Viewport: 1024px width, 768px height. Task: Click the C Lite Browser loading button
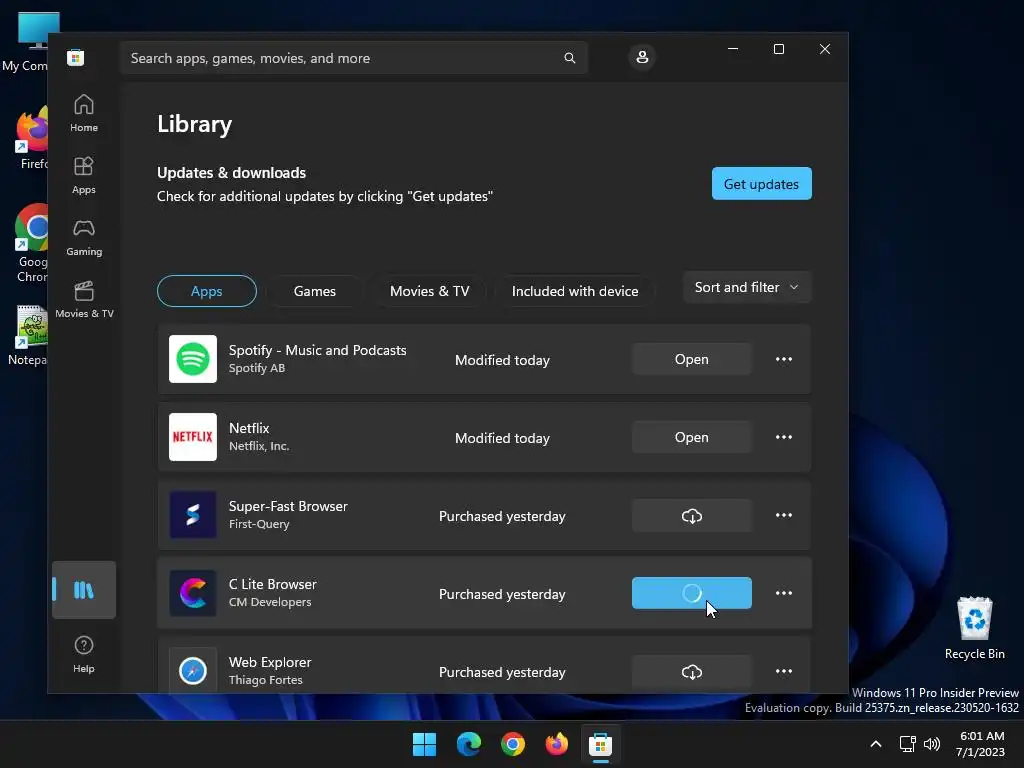point(692,593)
